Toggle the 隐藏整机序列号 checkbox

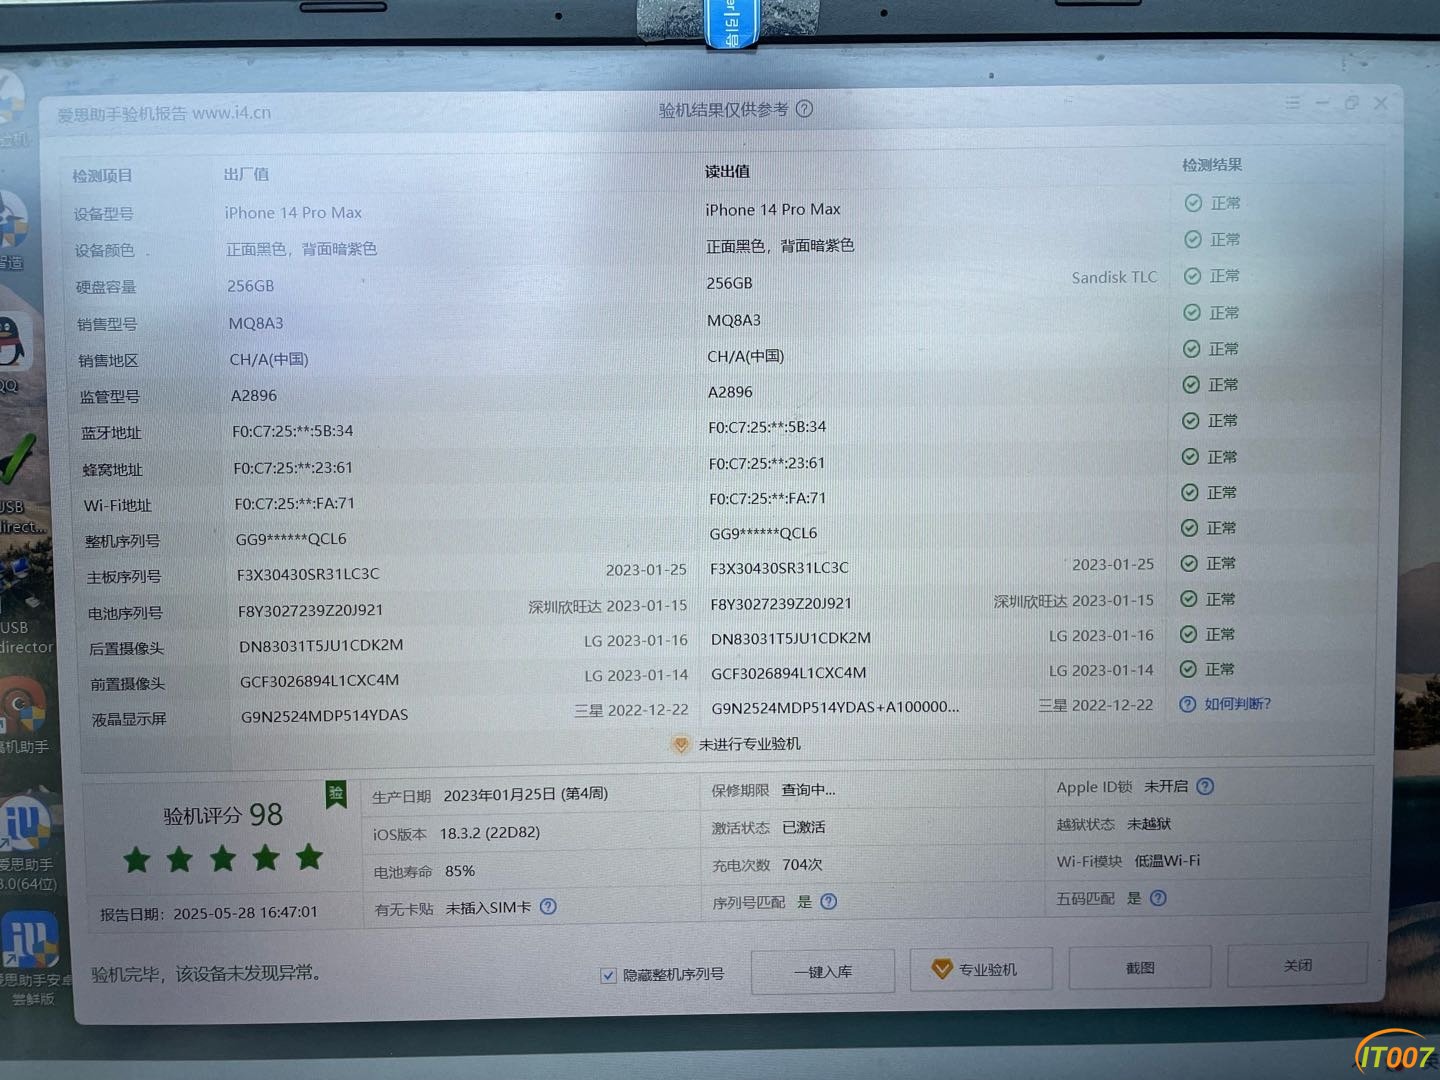pyautogui.click(x=608, y=975)
